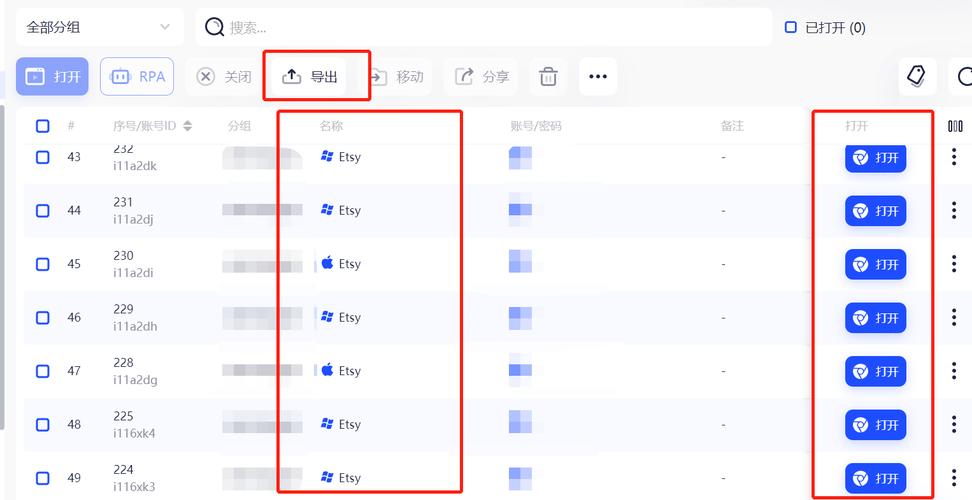Click the sort arrows beside 序号/账号ID
The width and height of the screenshot is (972, 500).
[x=188, y=126]
